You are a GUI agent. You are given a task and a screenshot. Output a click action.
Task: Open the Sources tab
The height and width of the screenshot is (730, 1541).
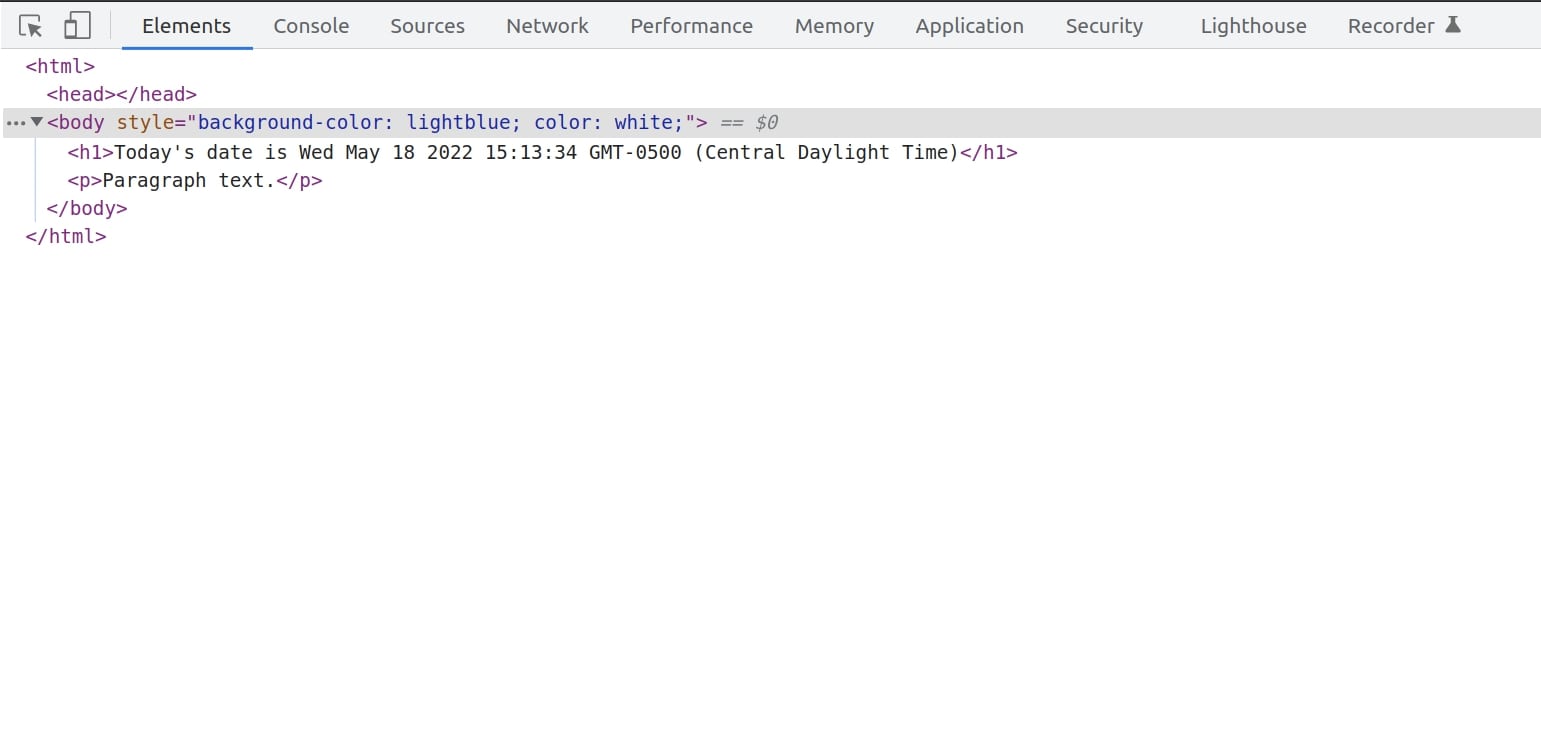(x=427, y=26)
